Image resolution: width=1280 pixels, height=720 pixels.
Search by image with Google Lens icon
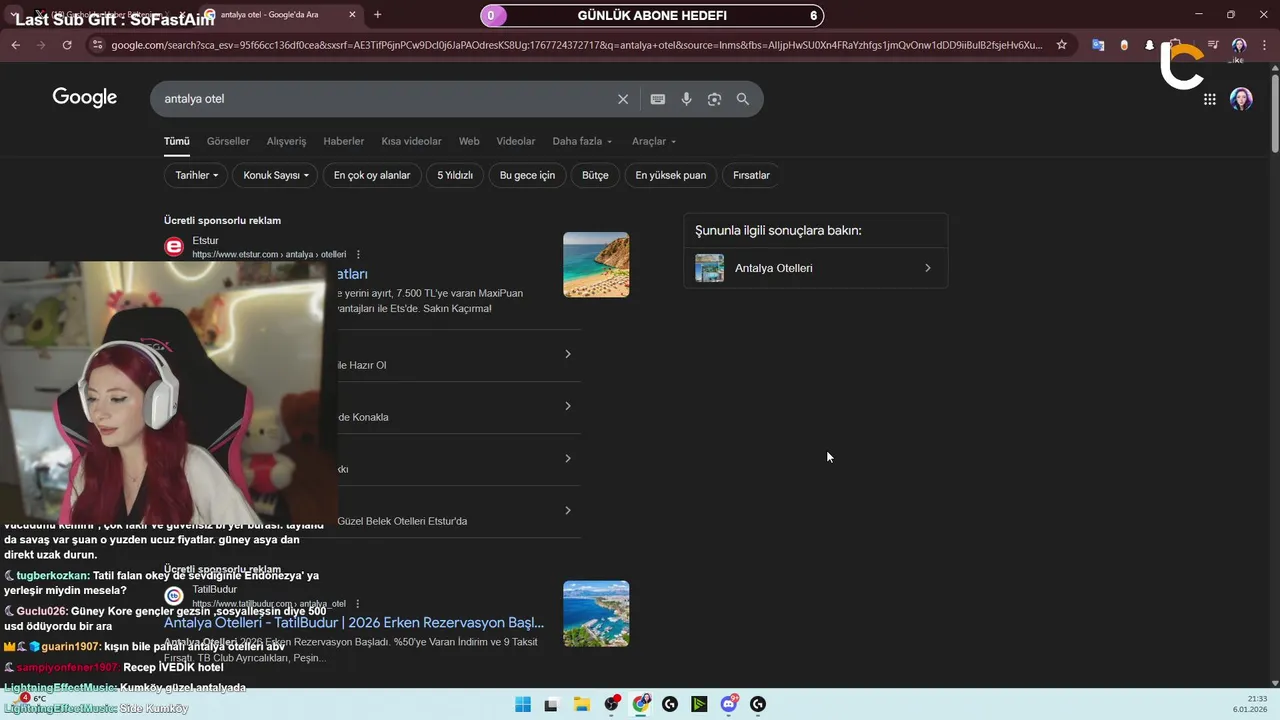(714, 99)
